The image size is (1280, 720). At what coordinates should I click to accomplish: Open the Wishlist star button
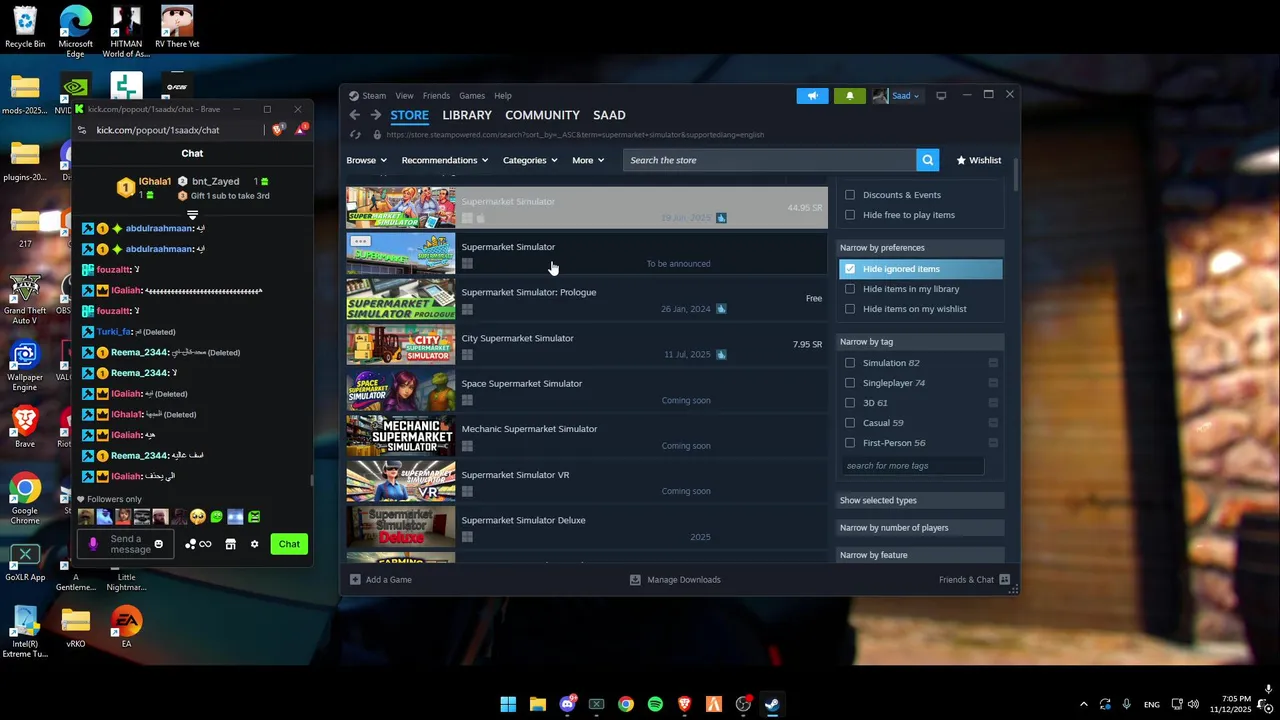(979, 160)
